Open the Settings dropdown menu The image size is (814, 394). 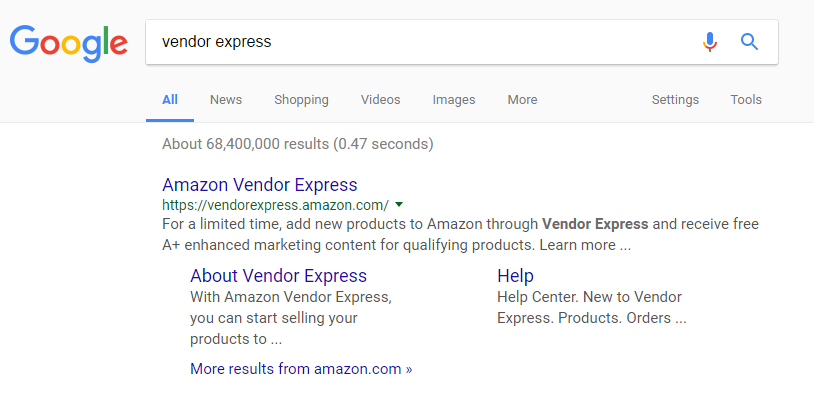pos(675,100)
